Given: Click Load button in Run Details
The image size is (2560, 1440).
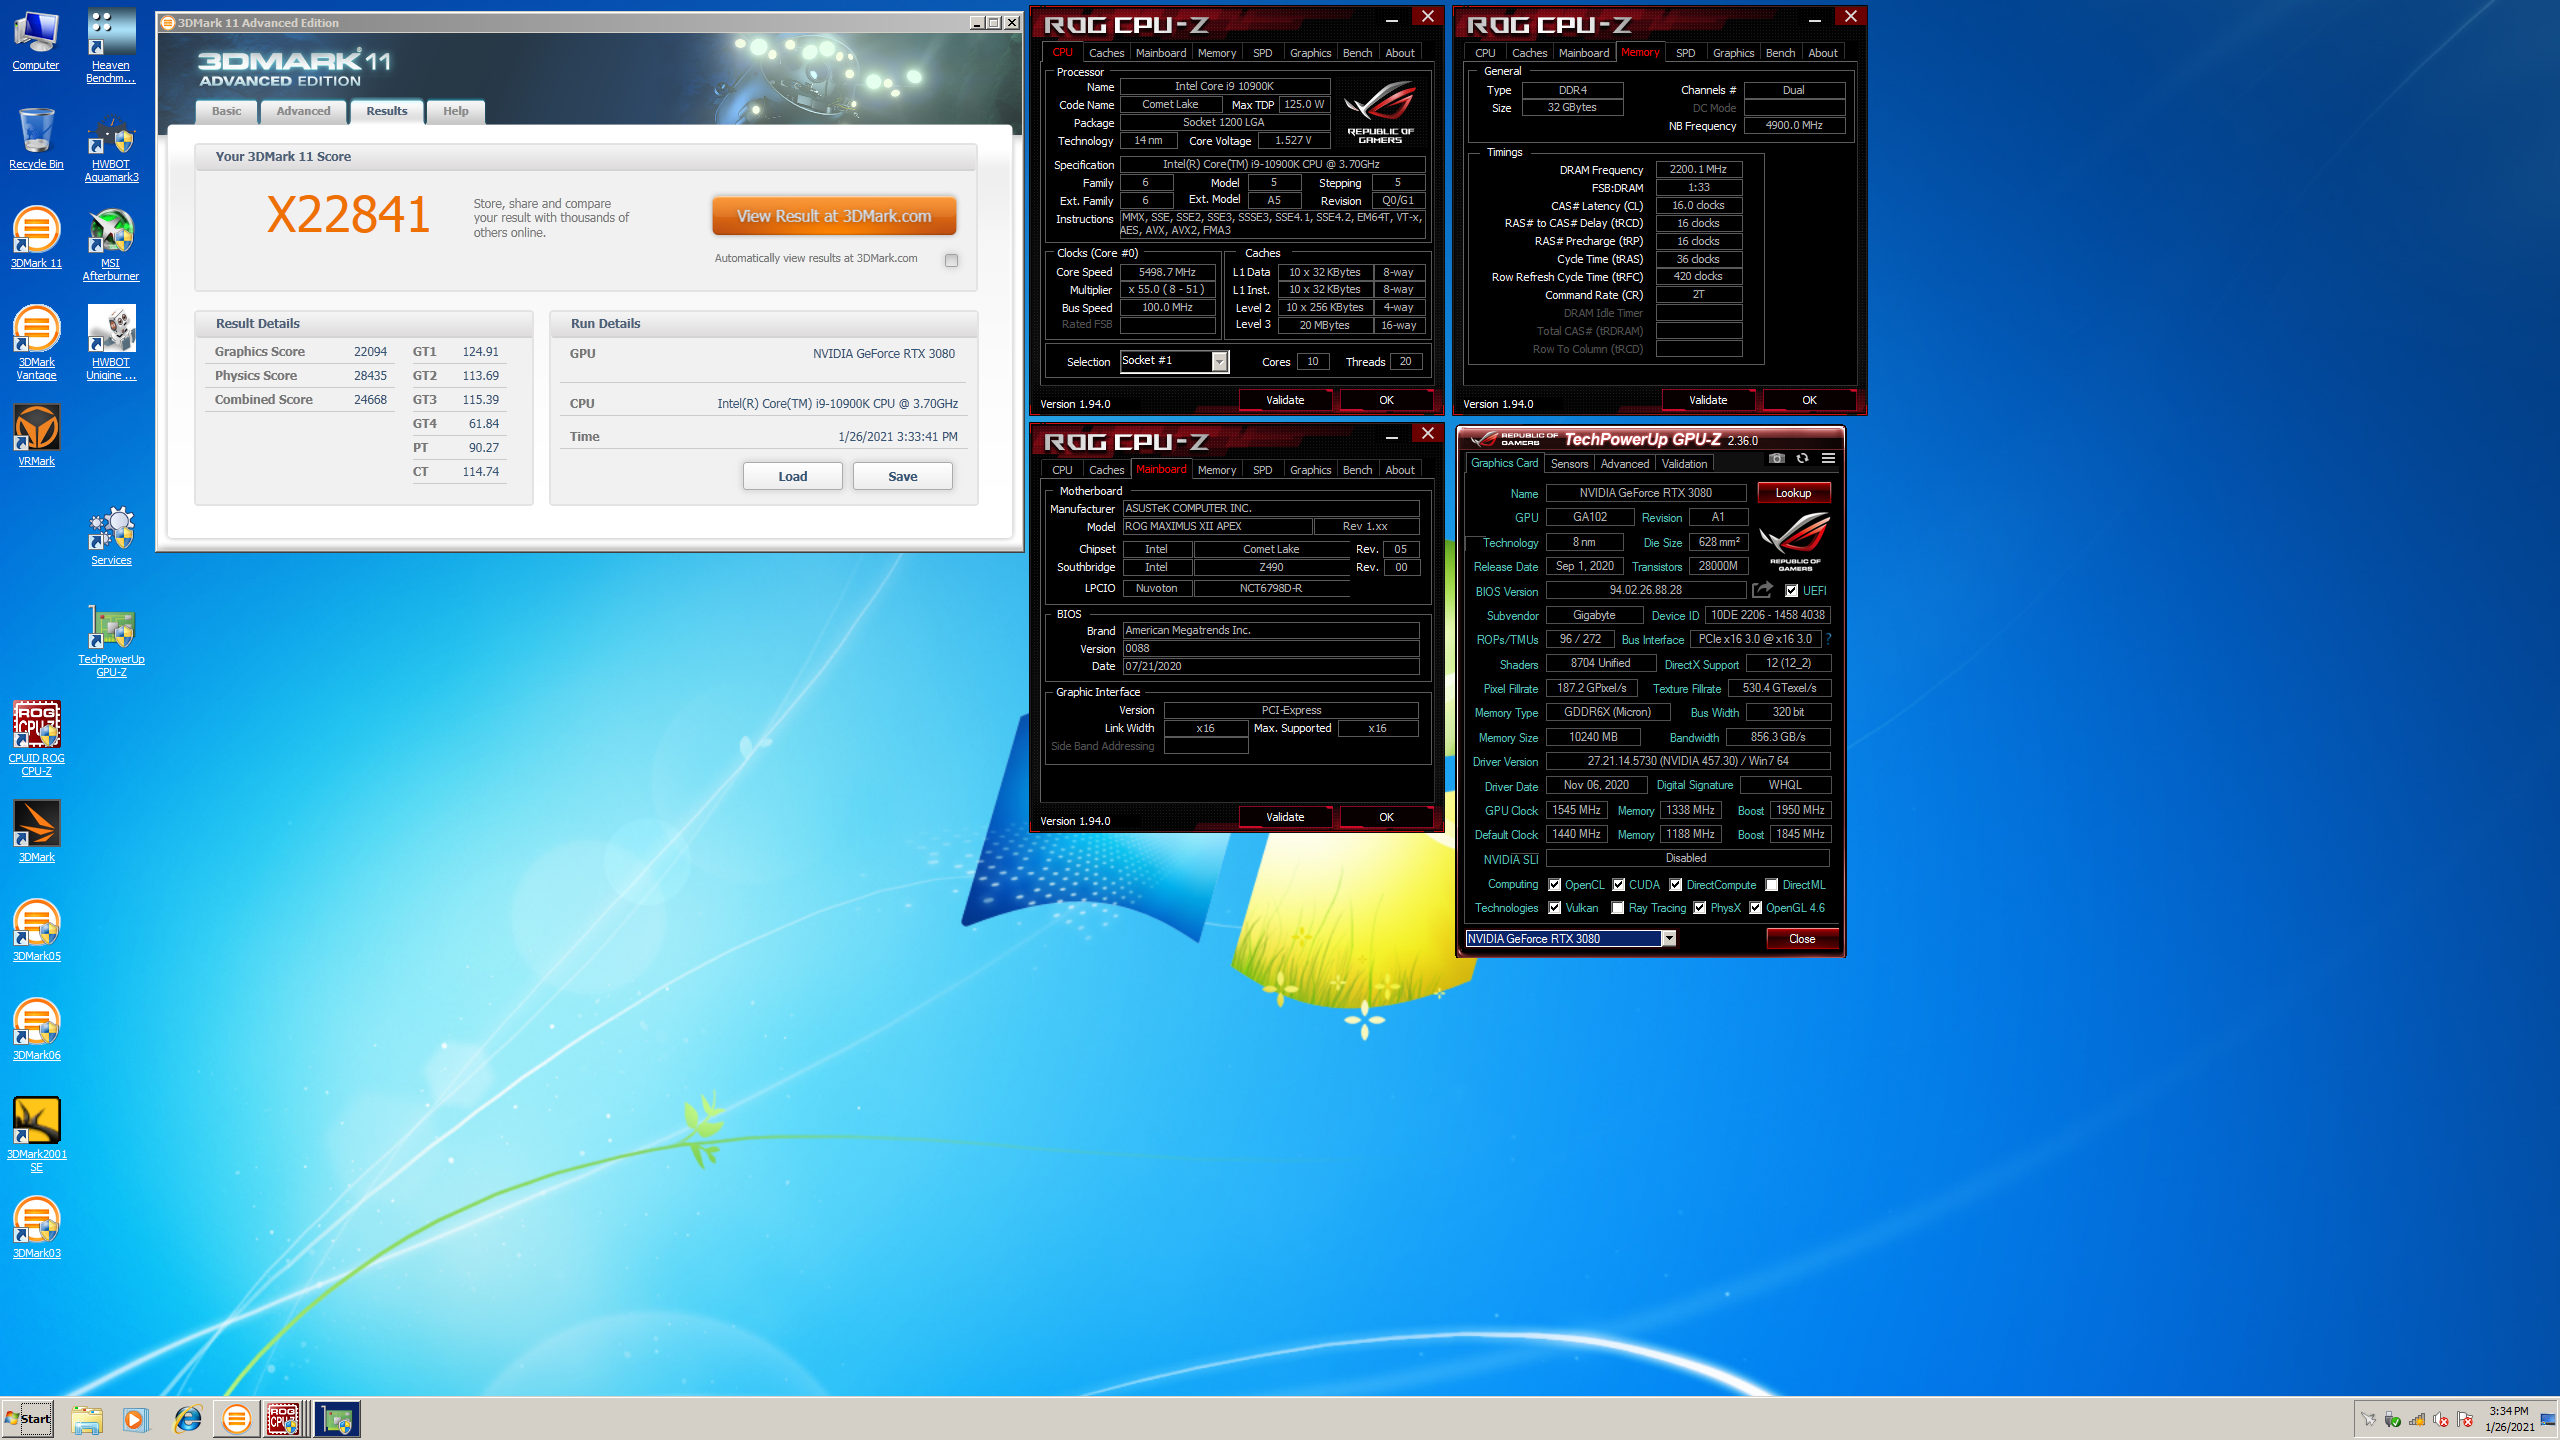Looking at the screenshot, I should pyautogui.click(x=793, y=476).
